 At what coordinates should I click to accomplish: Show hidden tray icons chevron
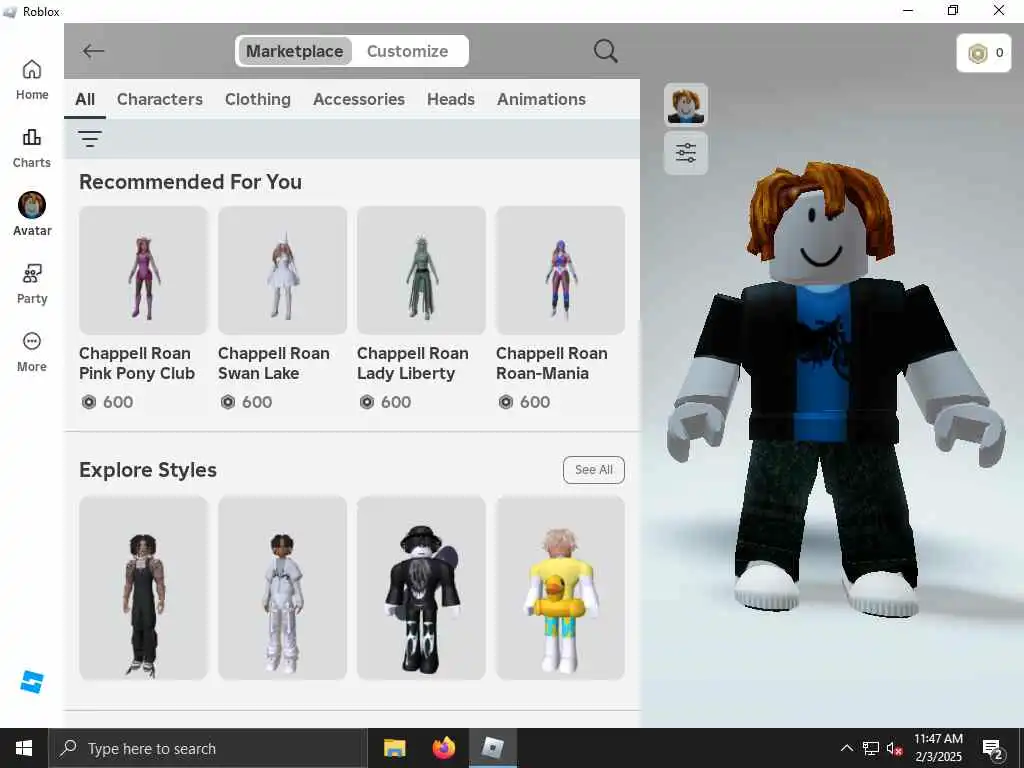coord(846,748)
